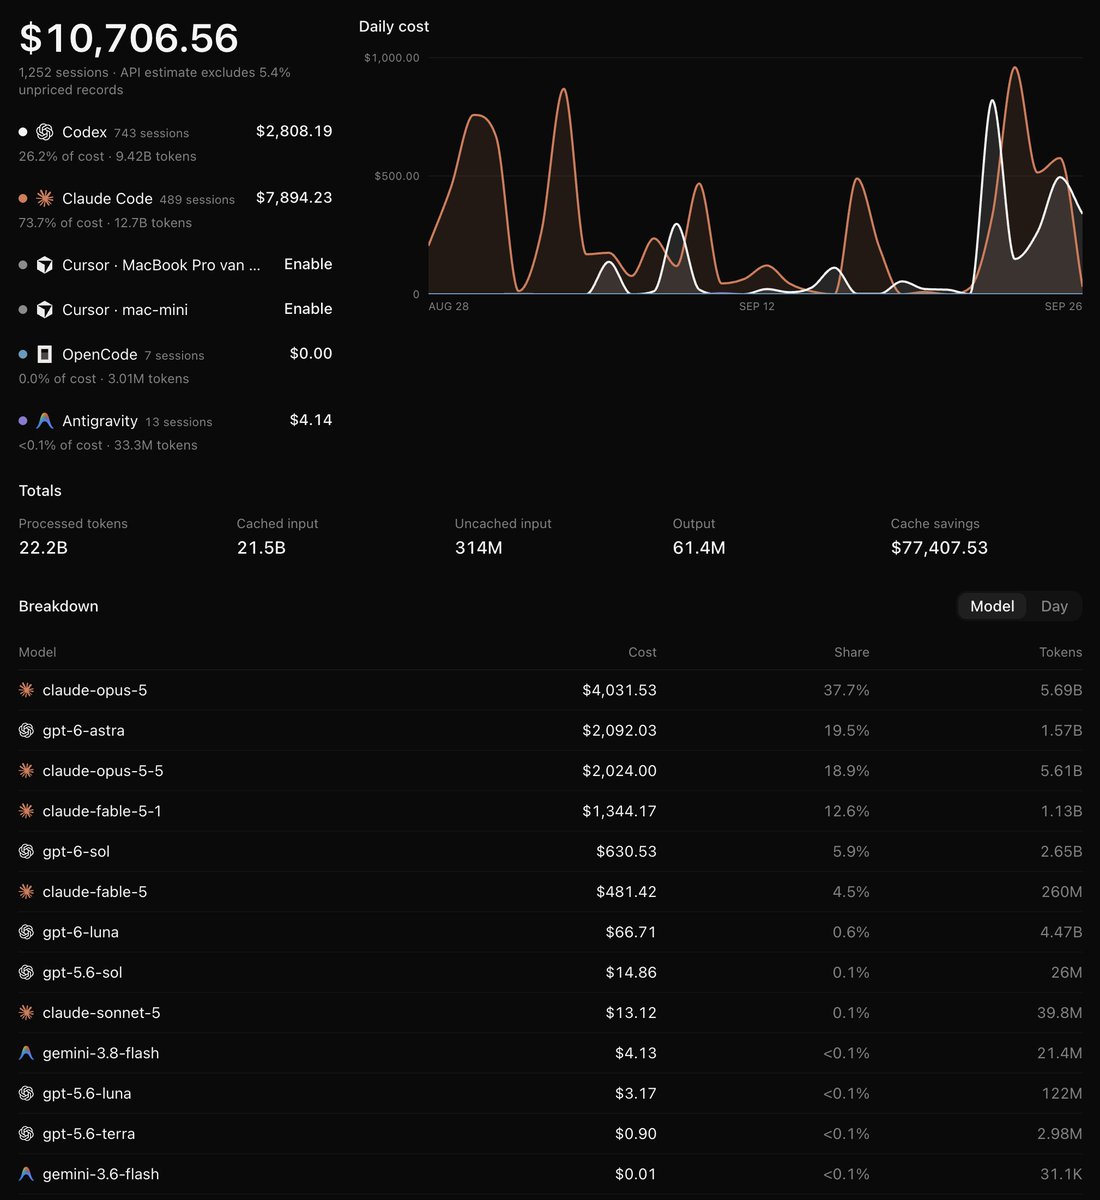Switch the breakdown to Day view
The width and height of the screenshot is (1100, 1200).
(1054, 606)
